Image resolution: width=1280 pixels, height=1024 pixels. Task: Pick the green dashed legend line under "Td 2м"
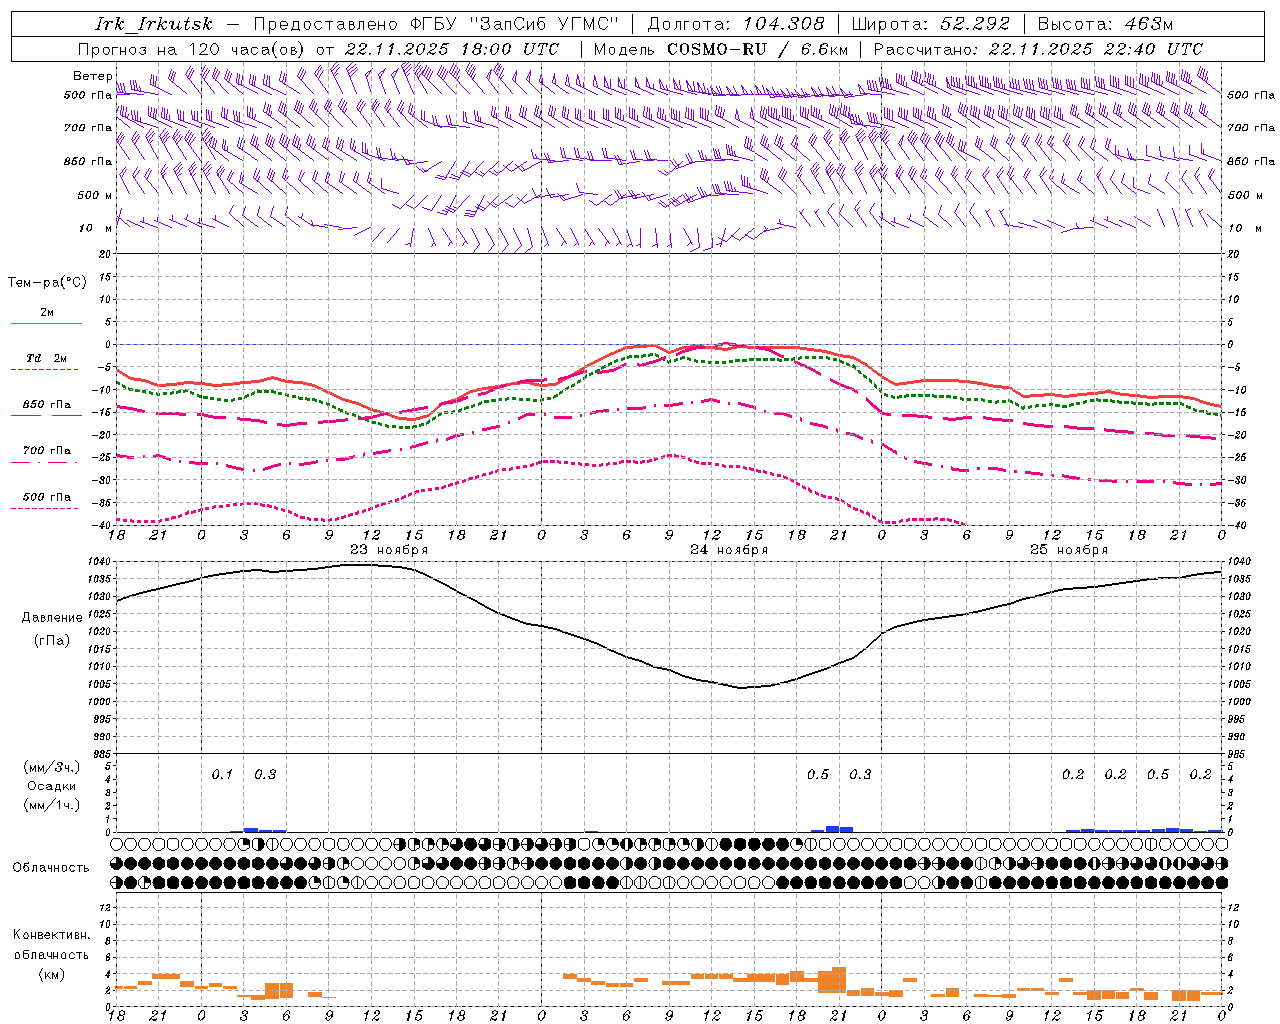pos(44,370)
